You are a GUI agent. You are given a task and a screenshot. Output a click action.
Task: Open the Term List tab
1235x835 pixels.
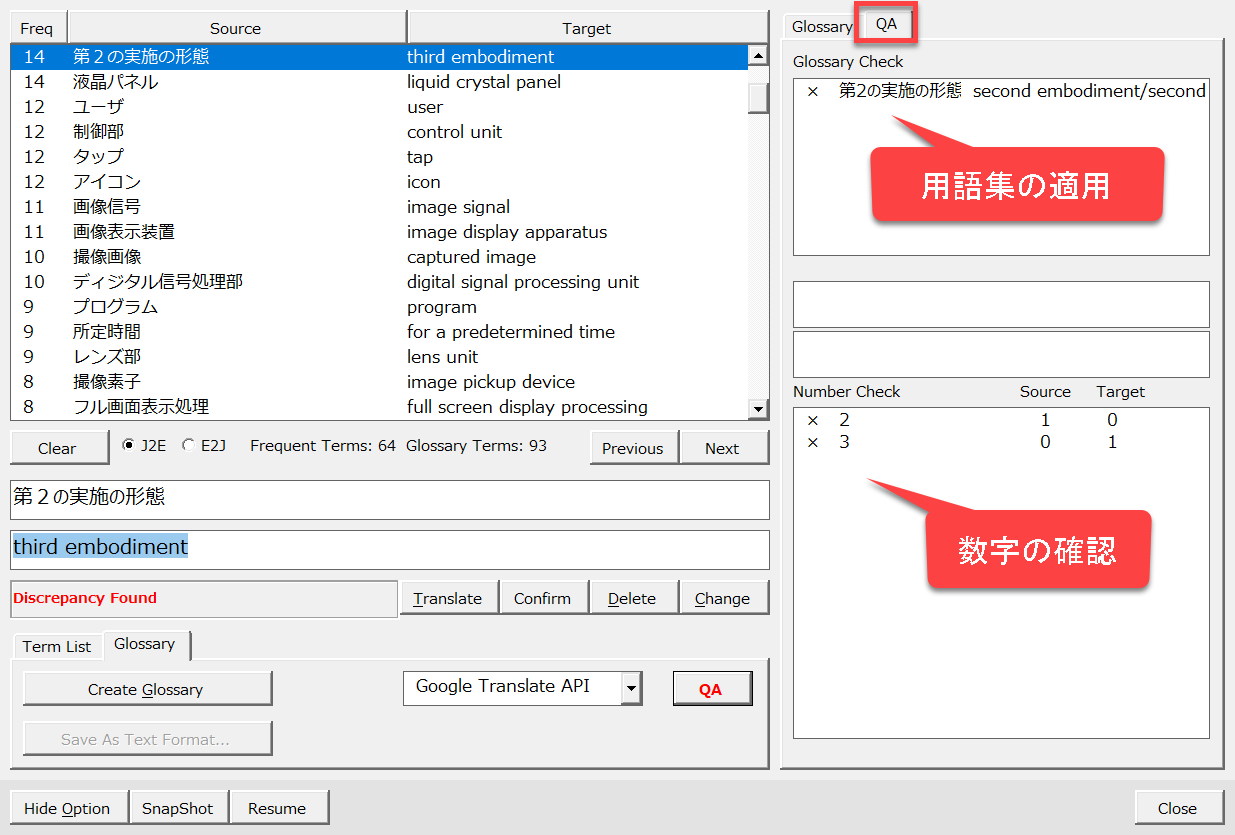(57, 646)
